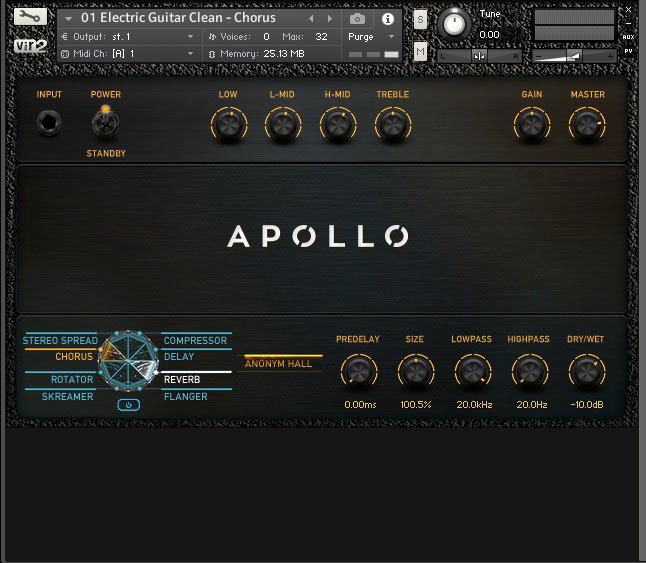
Task: Select the ROTATOR effect
Action: click(x=72, y=379)
